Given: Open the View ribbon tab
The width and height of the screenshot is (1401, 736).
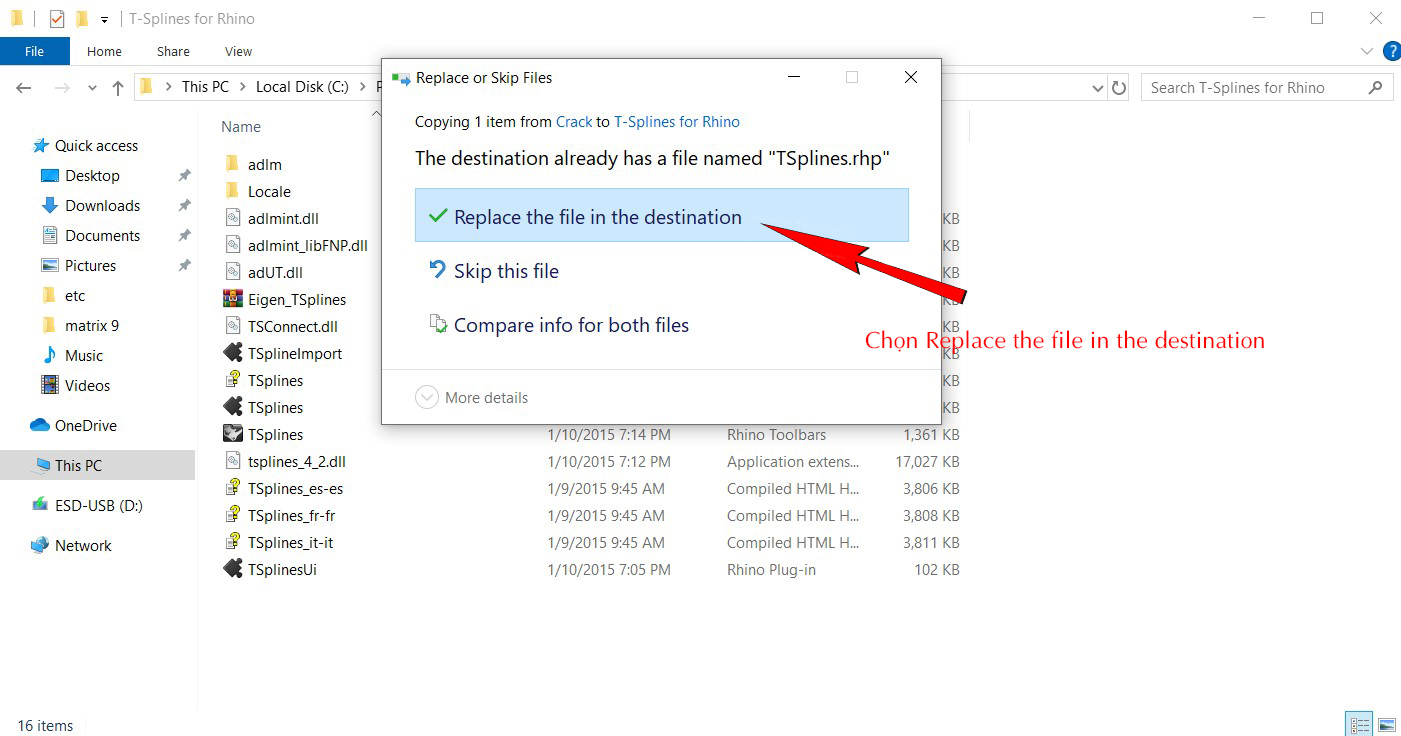Looking at the screenshot, I should (239, 51).
